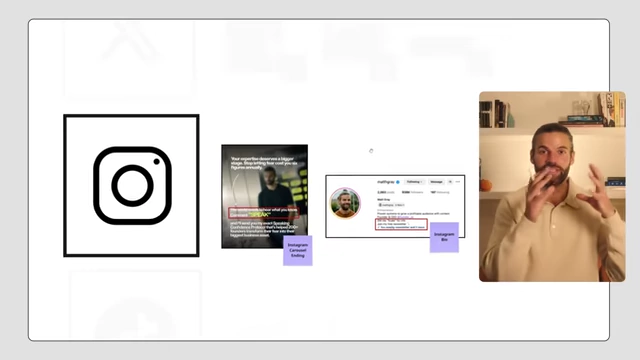Viewport: 640px width, 360px height.
Task: Select the Instagram carousel post image
Action: (264, 196)
